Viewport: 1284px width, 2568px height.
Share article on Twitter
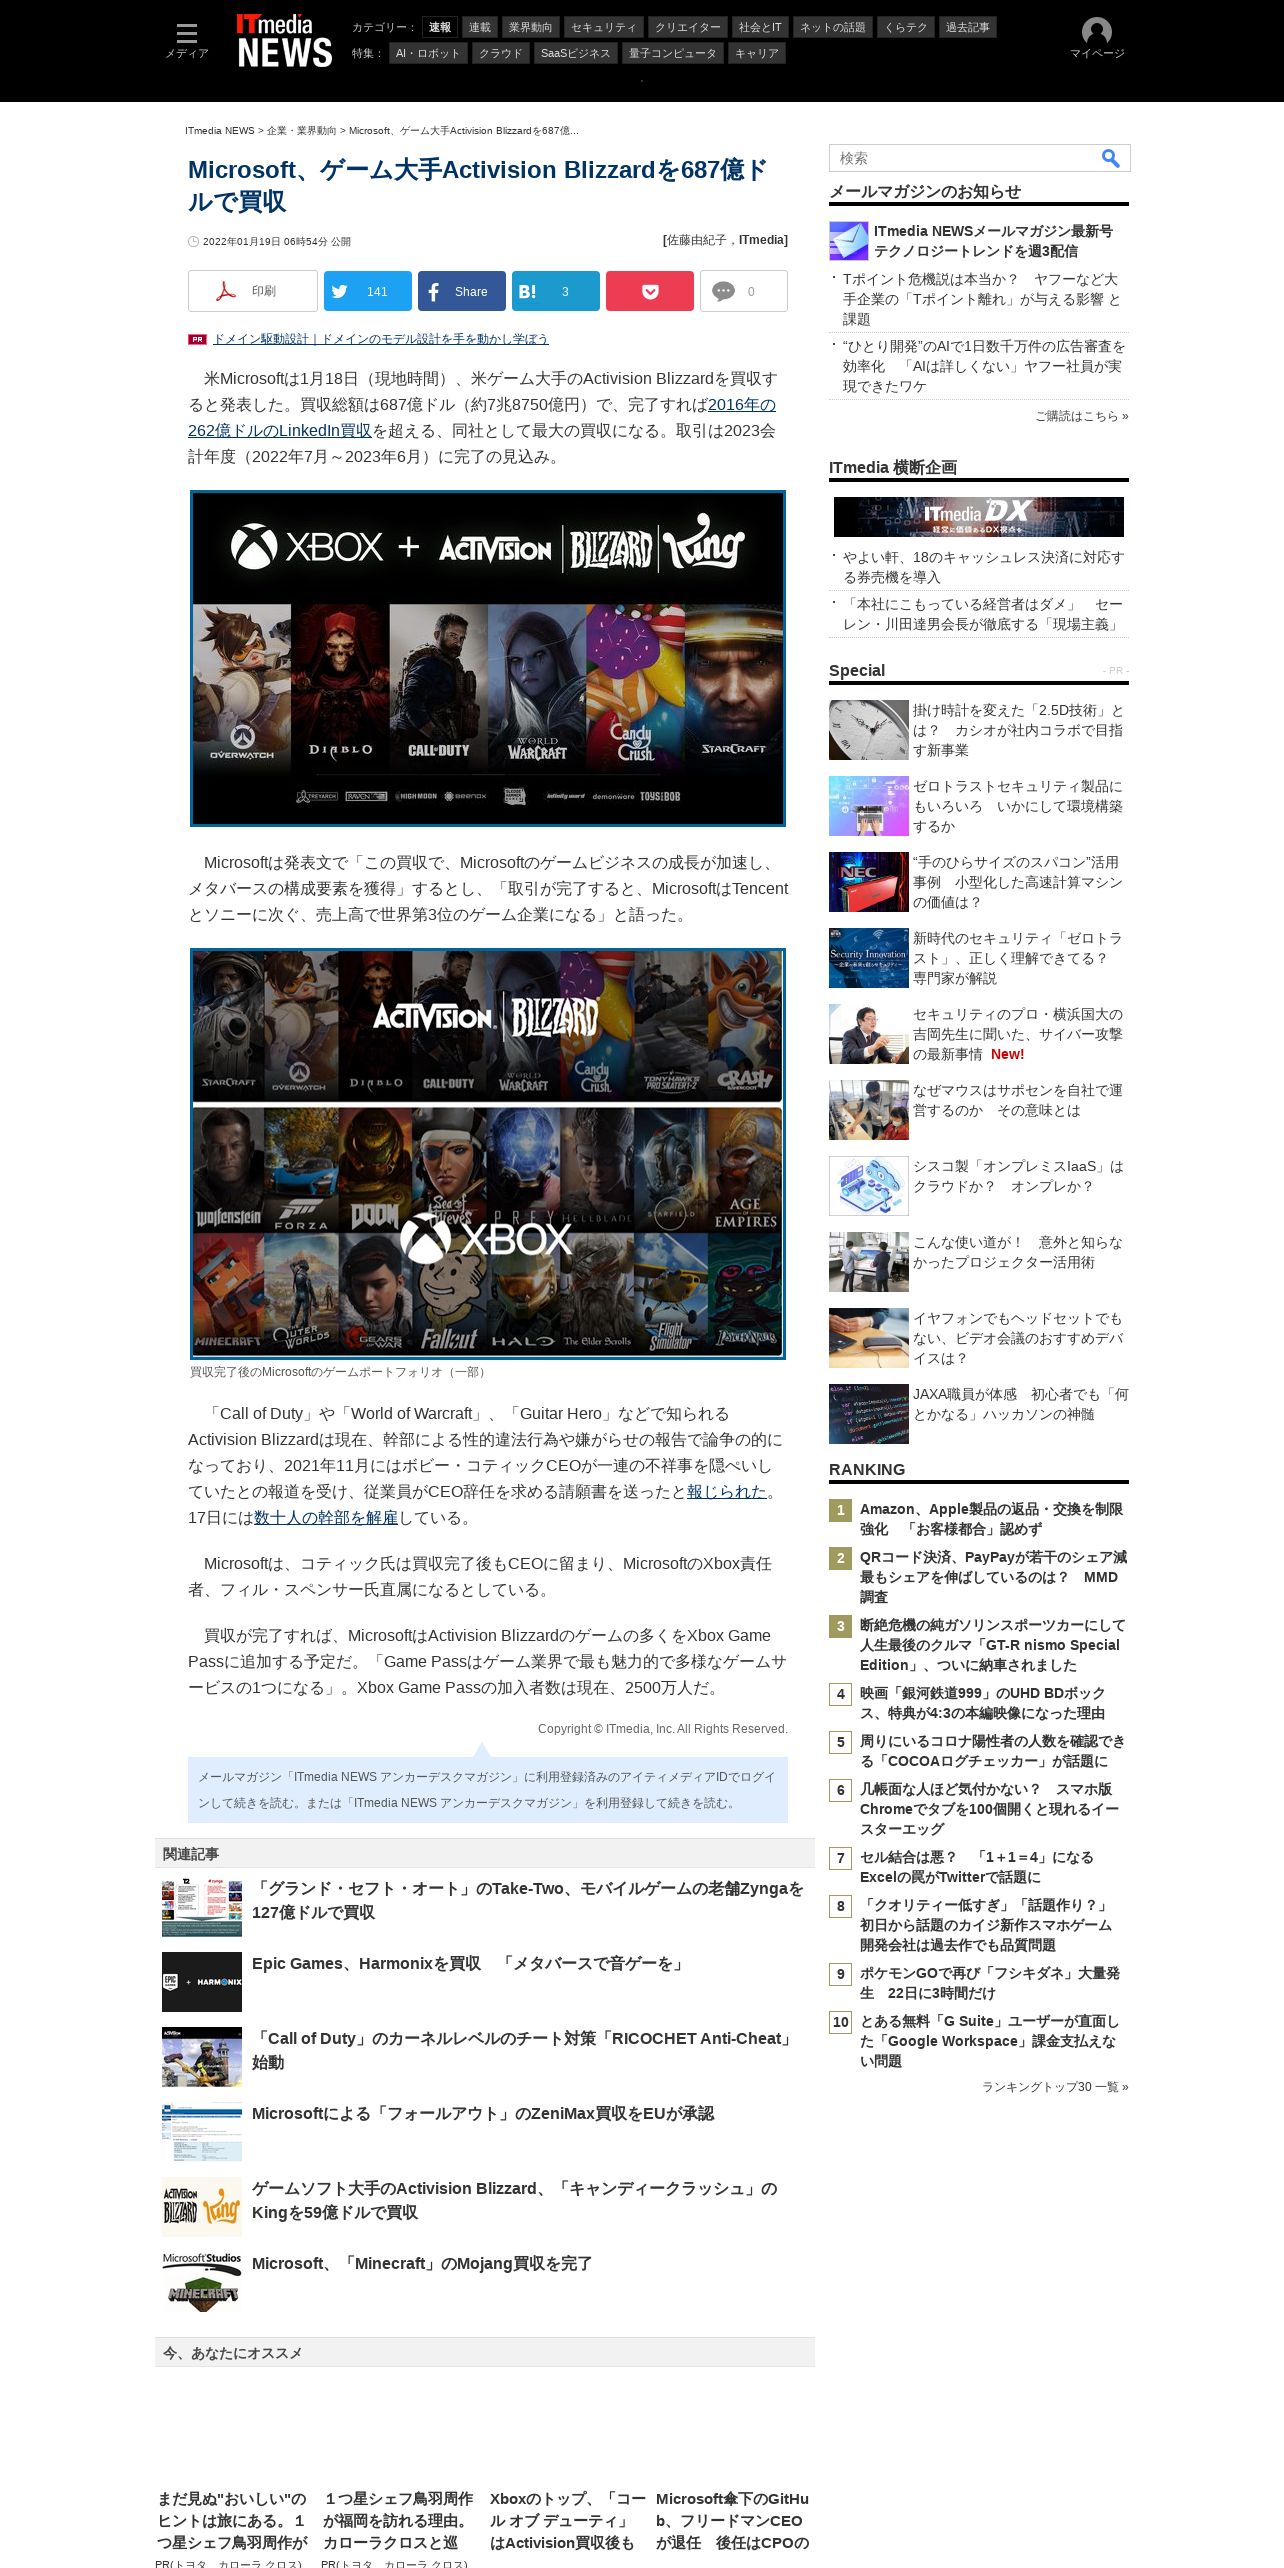[367, 291]
